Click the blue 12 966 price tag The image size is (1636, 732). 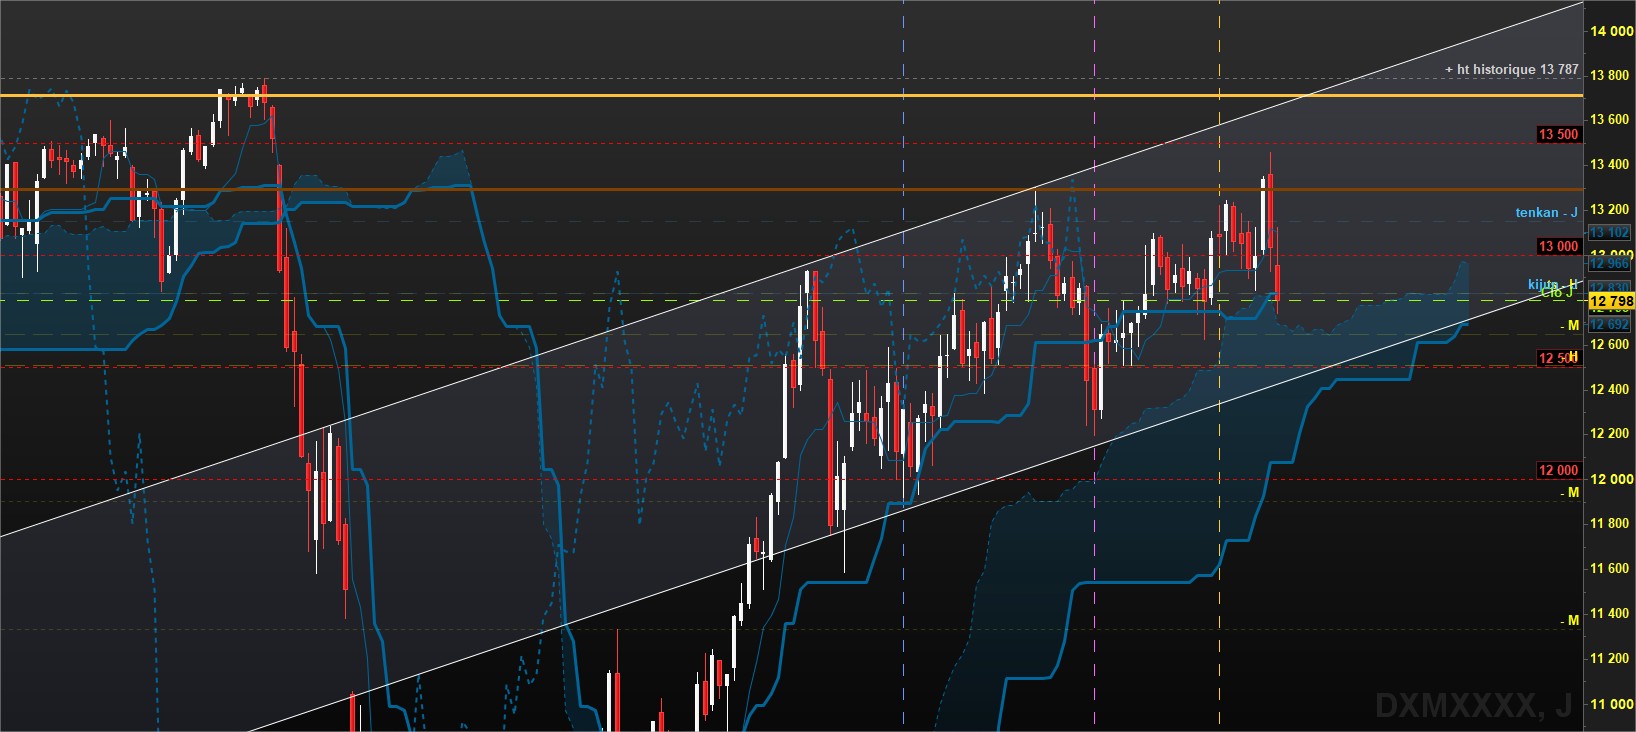1610,263
